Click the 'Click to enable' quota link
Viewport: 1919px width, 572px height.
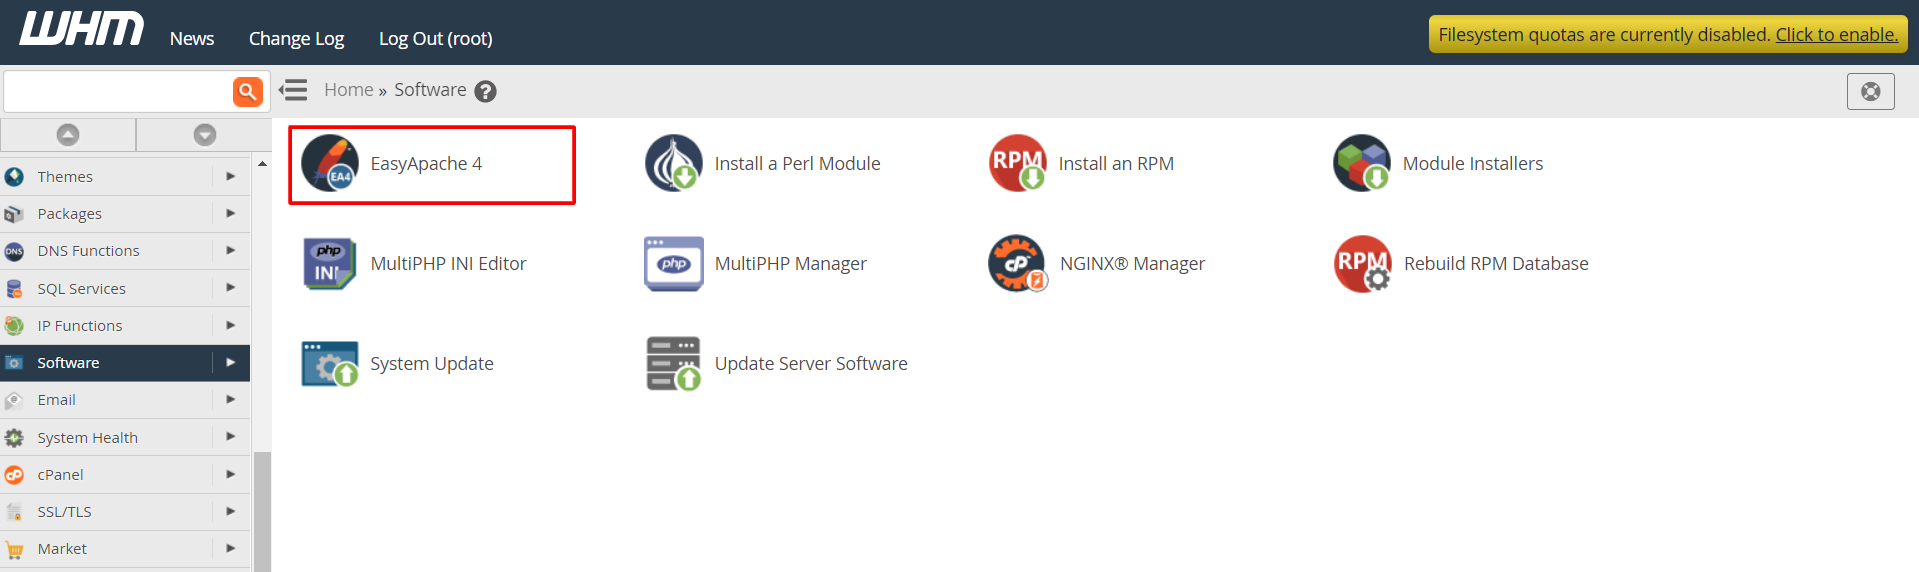(1837, 34)
